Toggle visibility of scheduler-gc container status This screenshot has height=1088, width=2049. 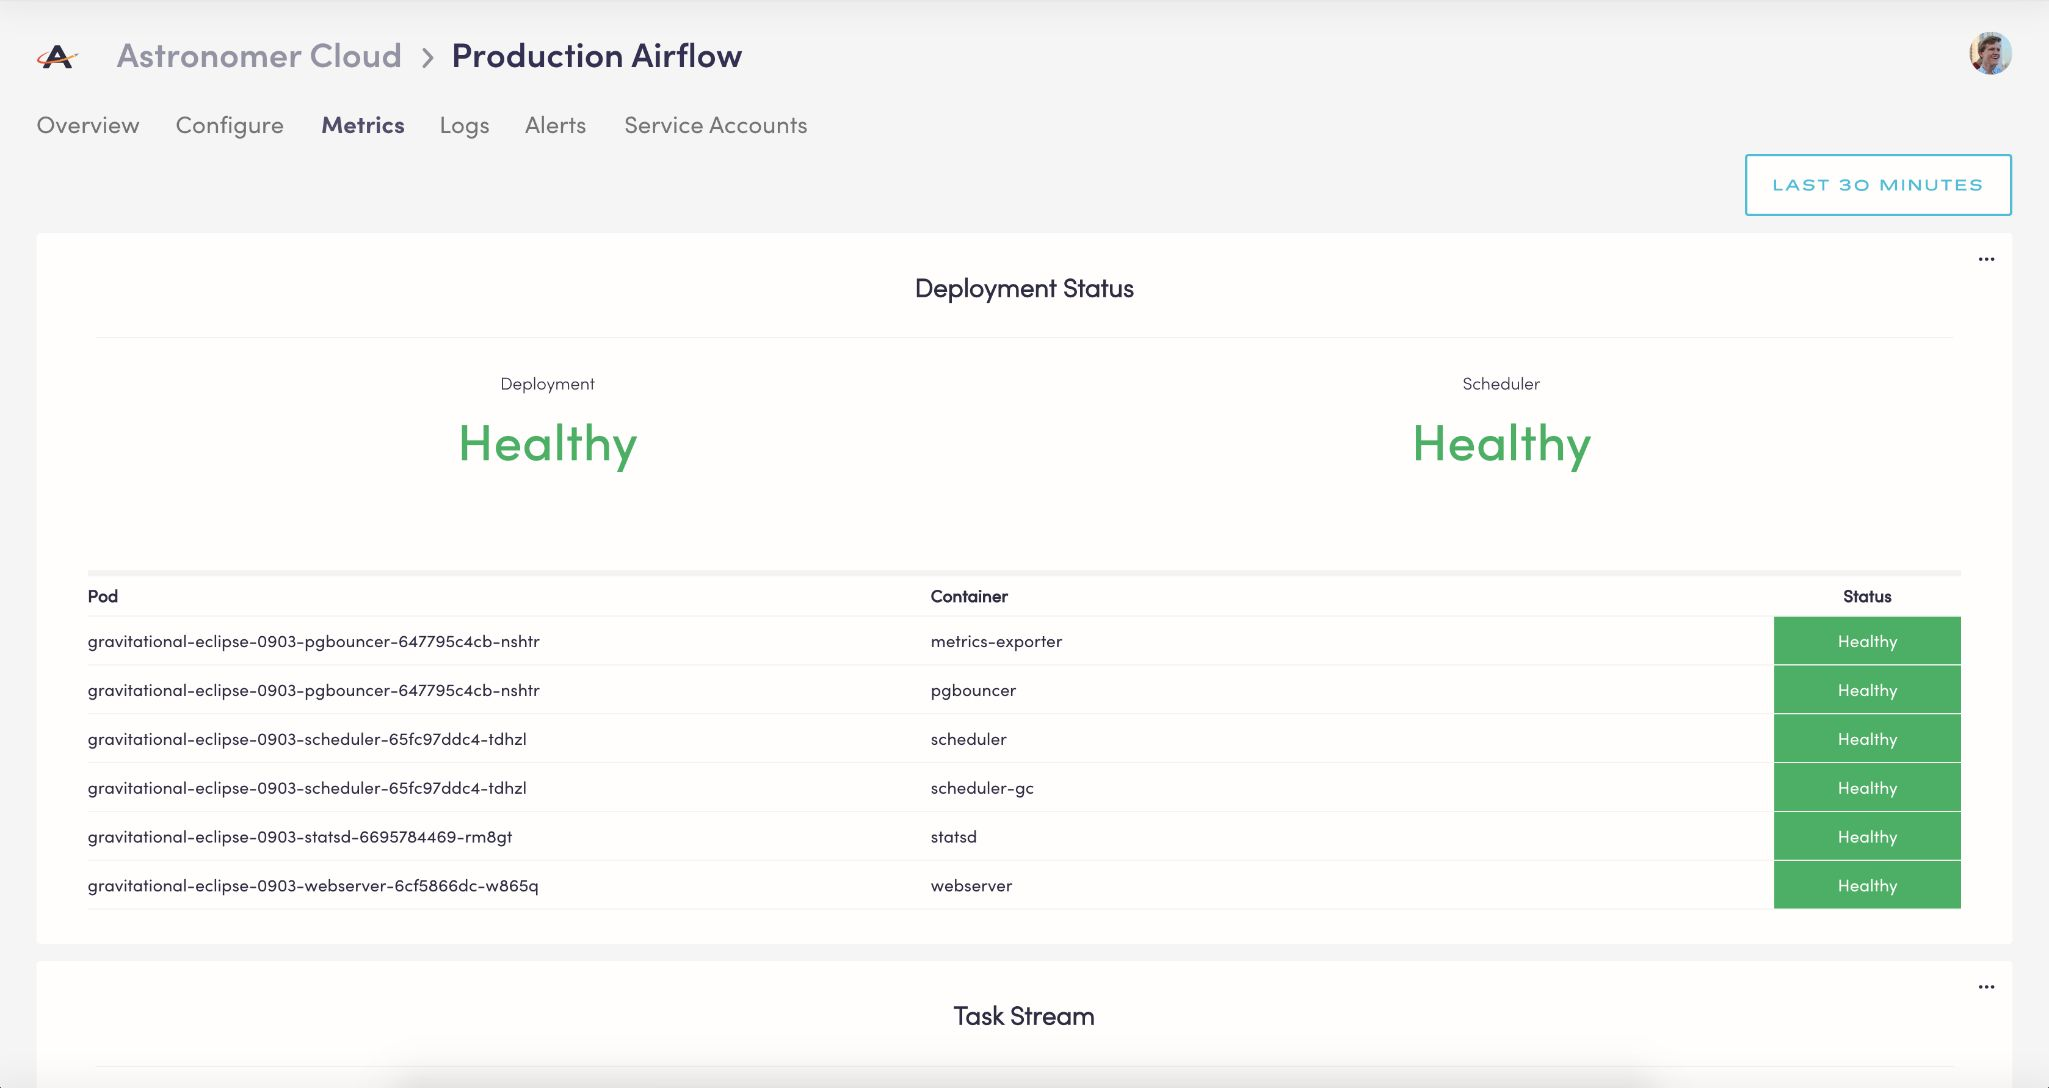click(x=1867, y=786)
